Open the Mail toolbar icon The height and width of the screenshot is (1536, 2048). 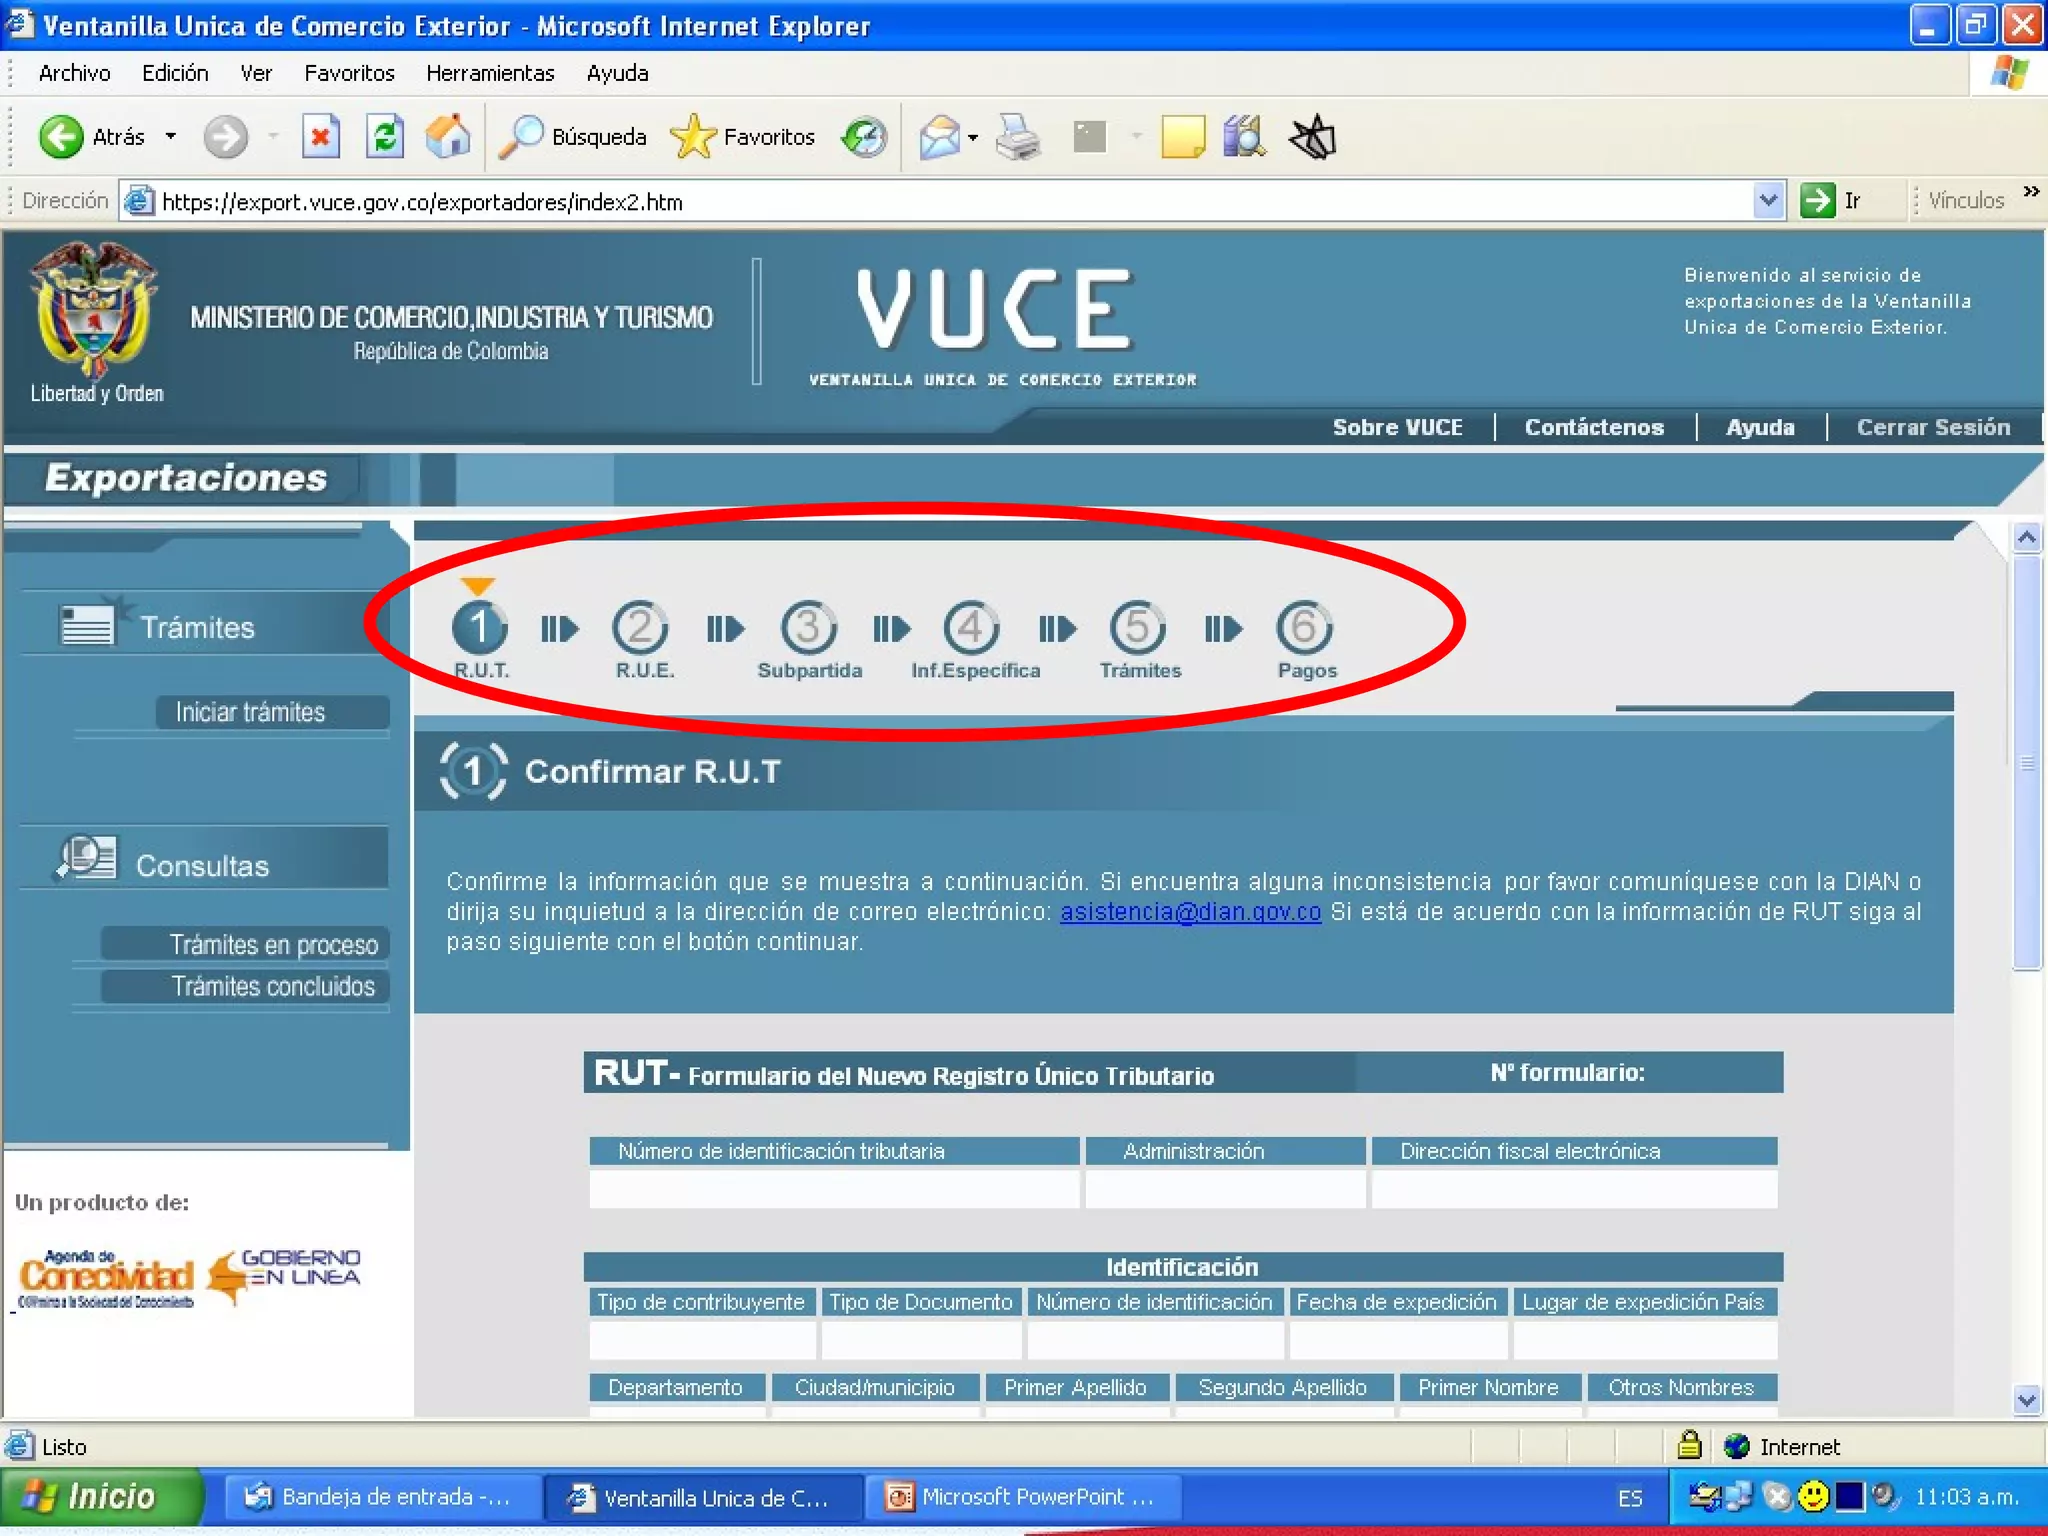click(x=939, y=137)
